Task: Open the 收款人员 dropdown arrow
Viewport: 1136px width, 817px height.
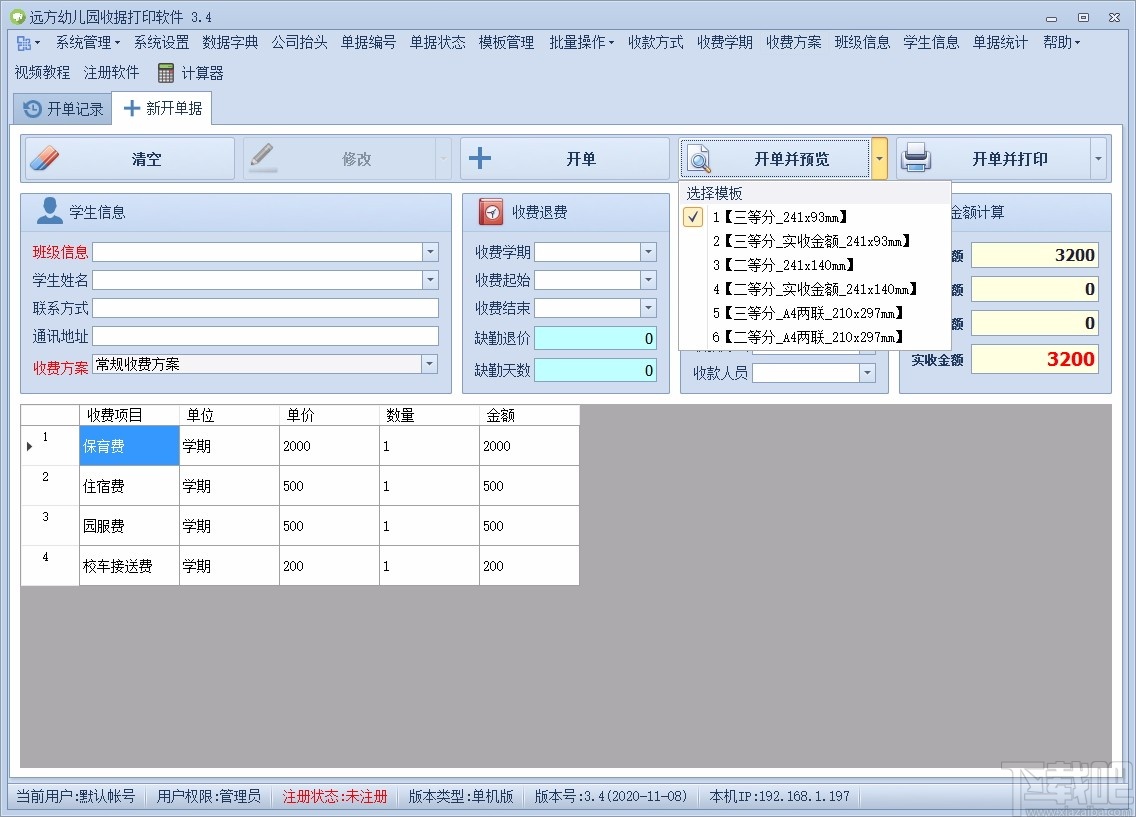Action: (x=867, y=373)
